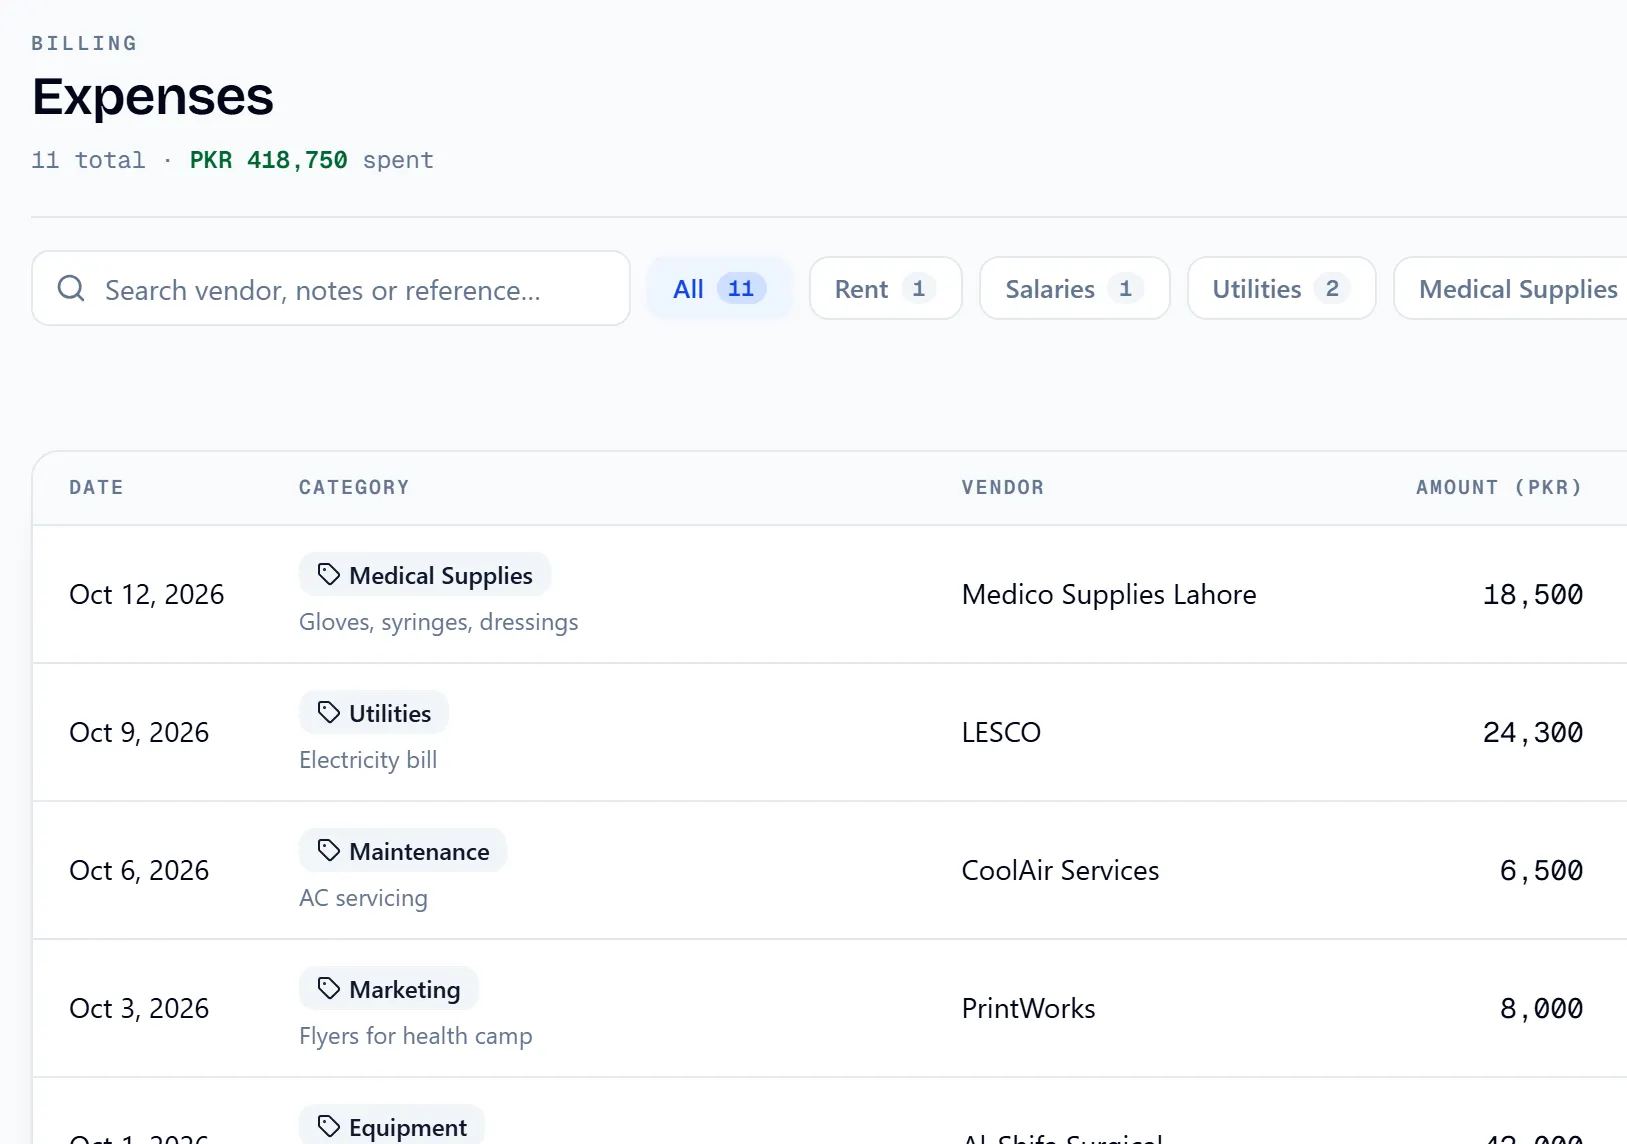
Task: Click tag icon on Utilities row badge
Action: [329, 712]
